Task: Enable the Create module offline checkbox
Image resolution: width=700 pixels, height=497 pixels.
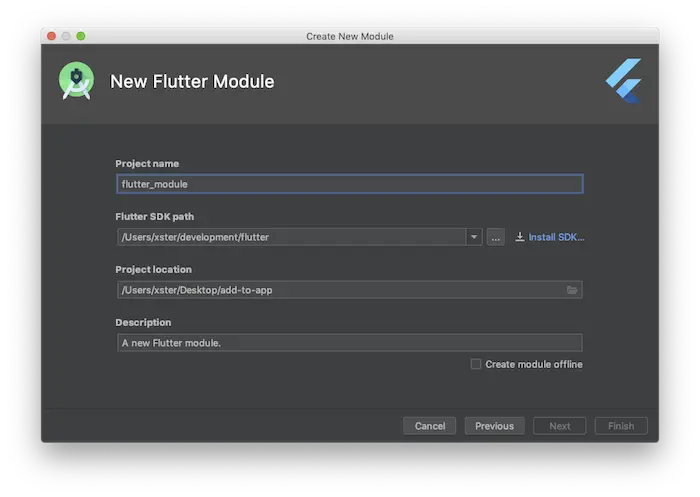Action: pos(476,364)
